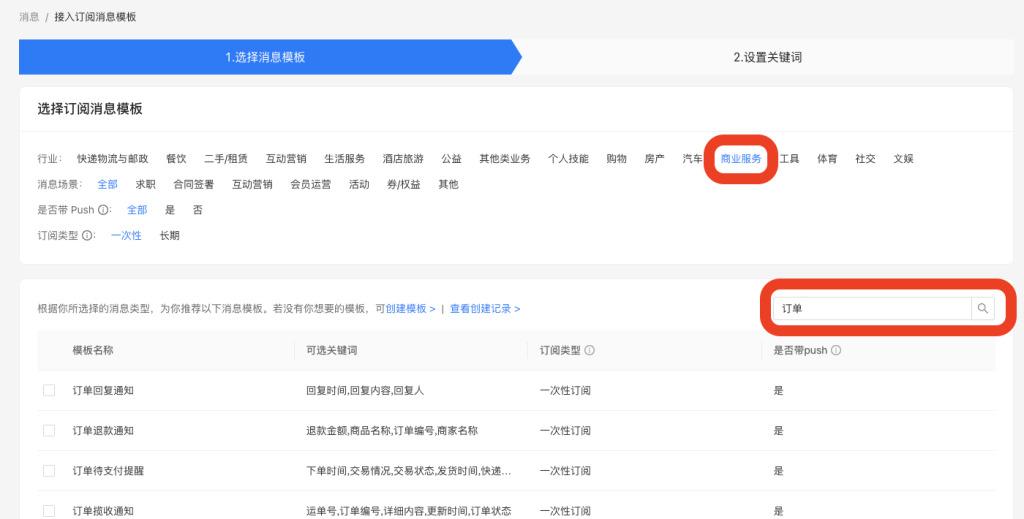1024x519 pixels.
Task: Click info icon next to 是否带 Push filter
Action: [x=104, y=210]
